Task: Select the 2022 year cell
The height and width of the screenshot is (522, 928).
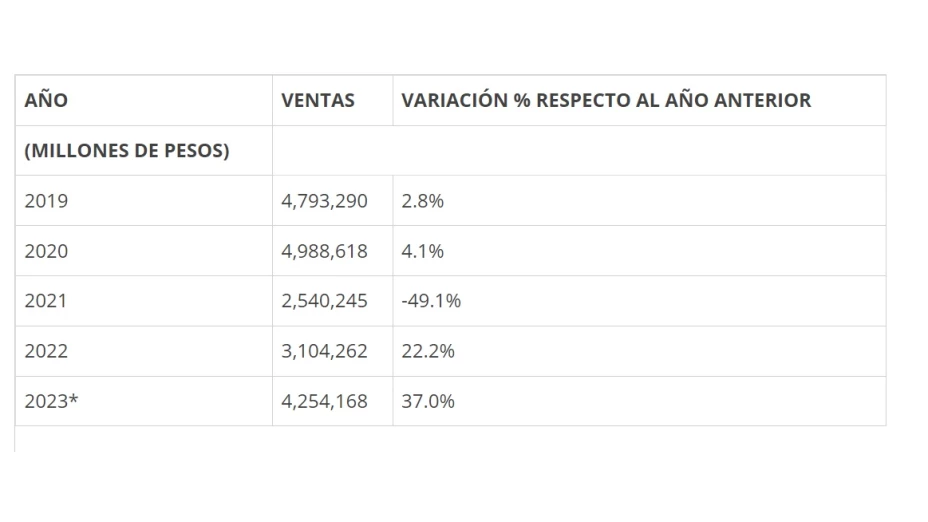Action: pos(144,352)
